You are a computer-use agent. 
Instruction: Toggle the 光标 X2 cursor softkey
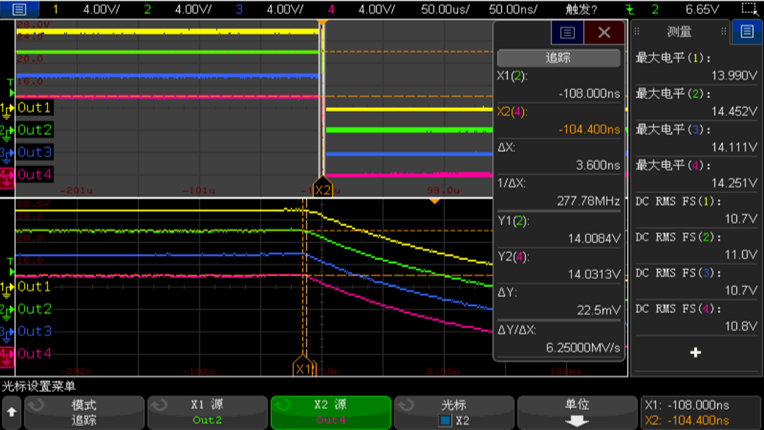[454, 412]
